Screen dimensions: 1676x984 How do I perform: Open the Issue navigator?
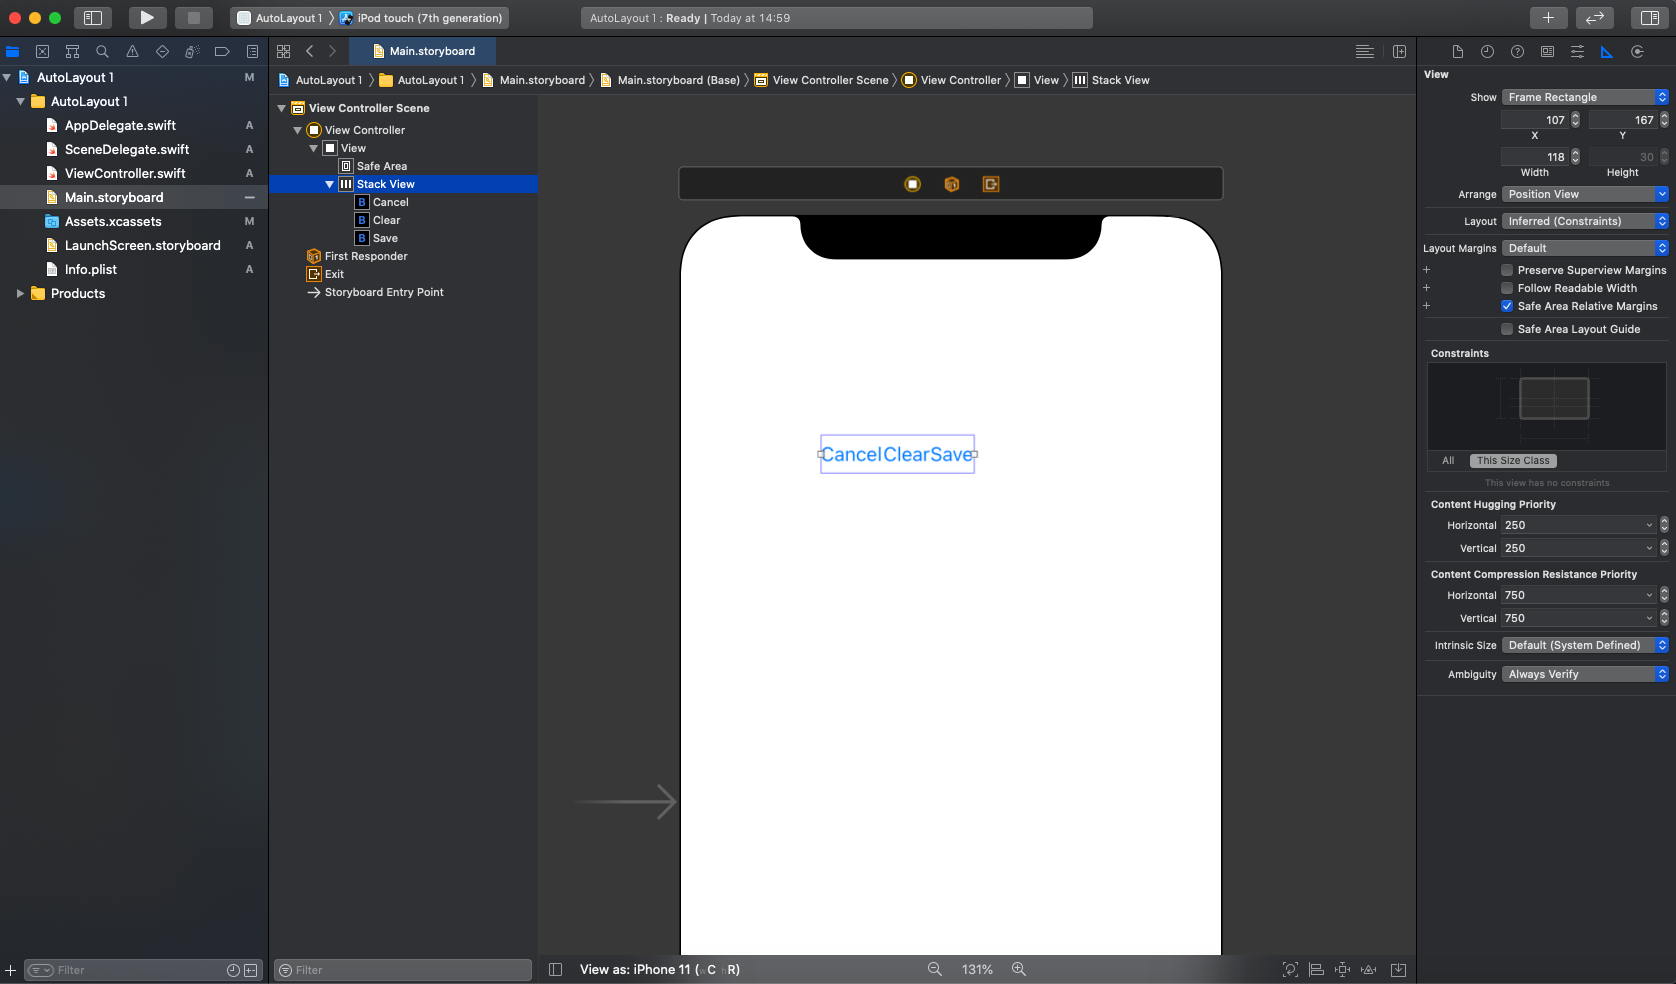click(132, 51)
